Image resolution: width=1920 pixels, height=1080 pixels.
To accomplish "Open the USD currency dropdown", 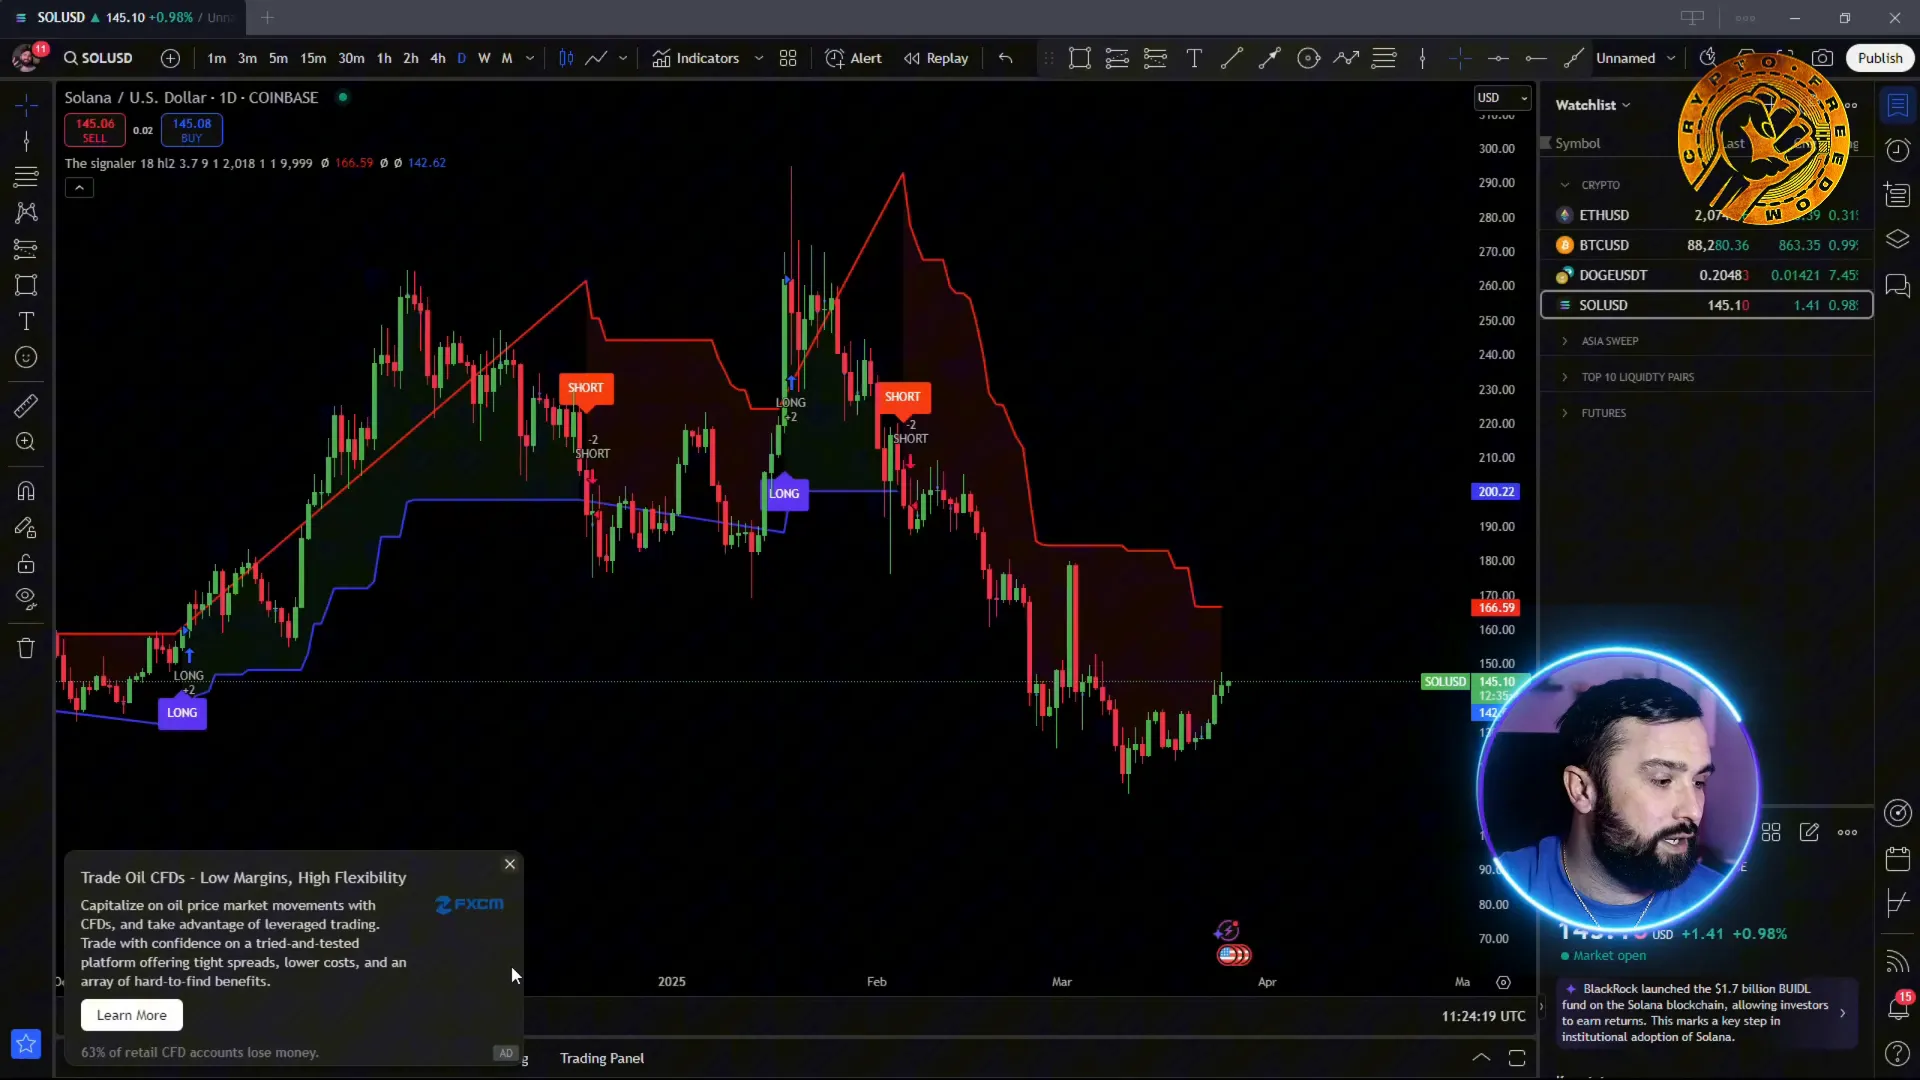I will pyautogui.click(x=1502, y=97).
